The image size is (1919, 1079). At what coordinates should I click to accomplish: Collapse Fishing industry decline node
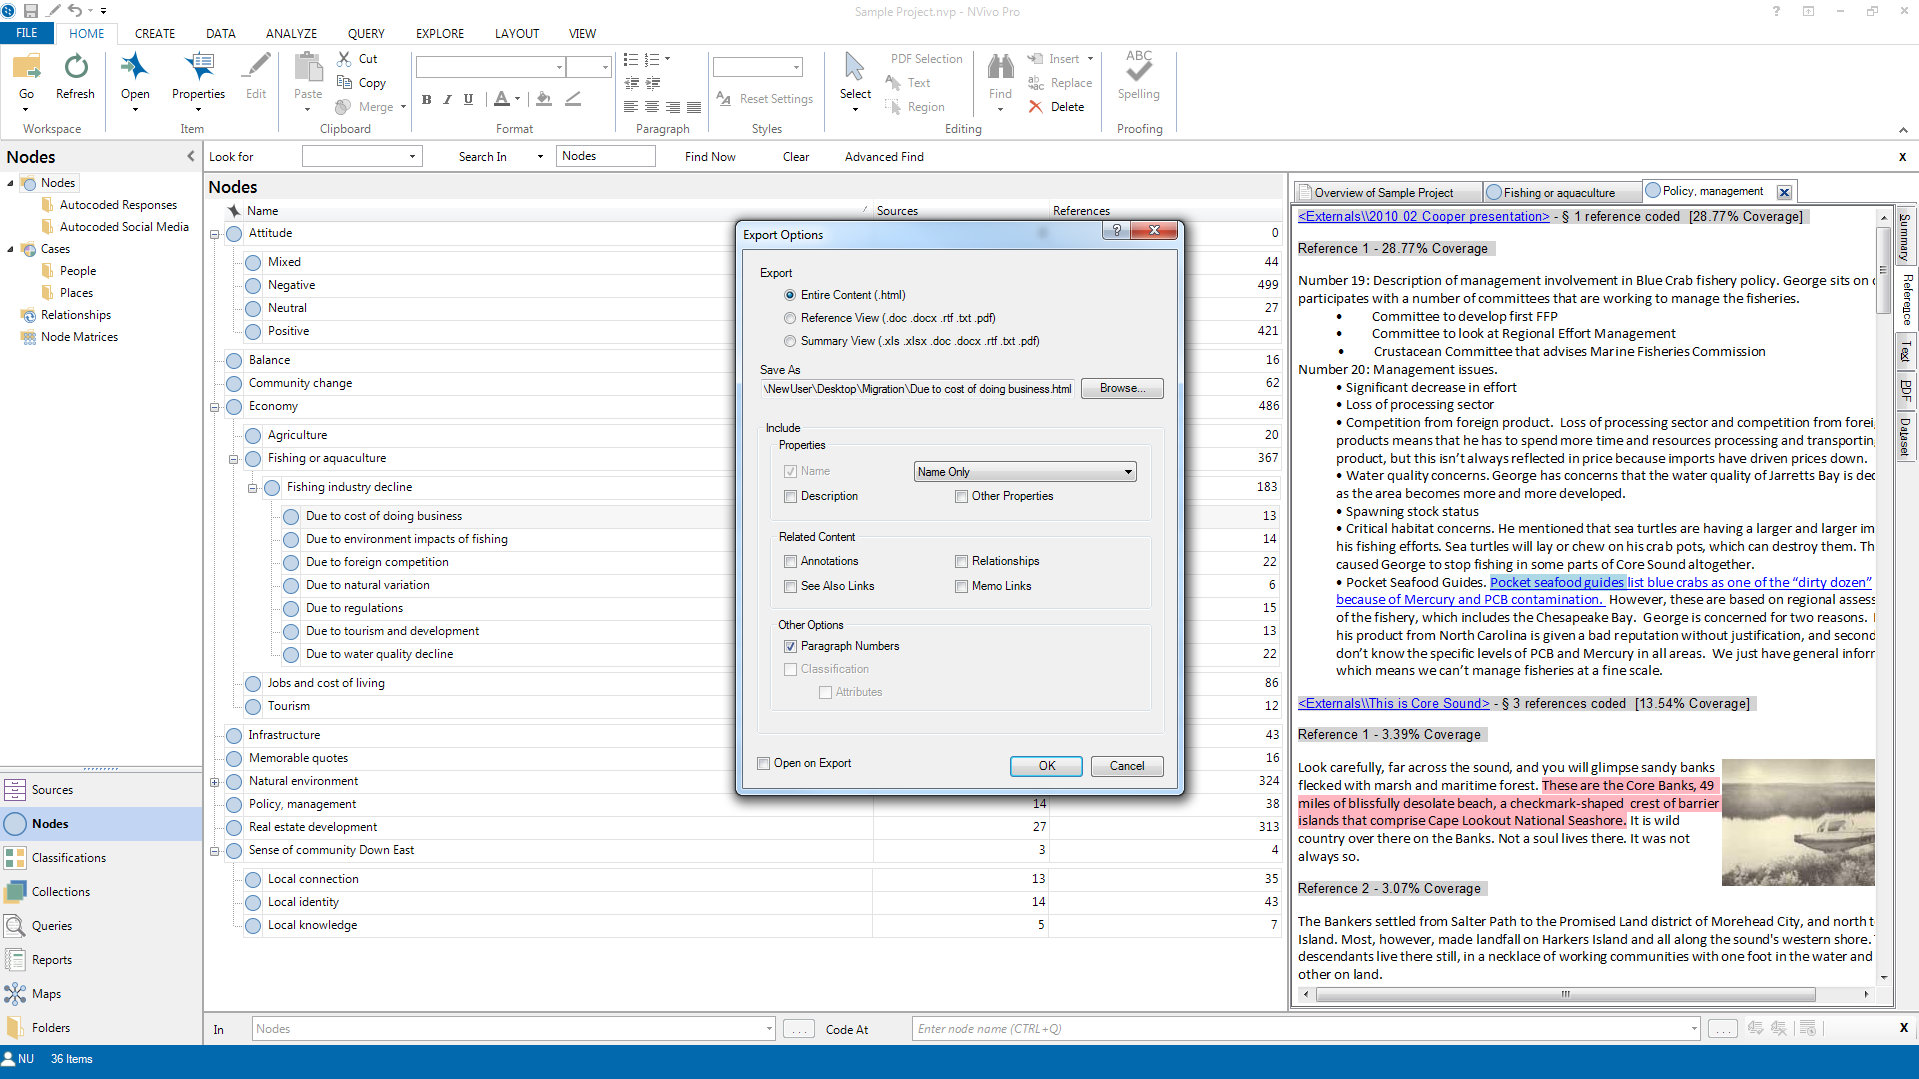coord(252,489)
